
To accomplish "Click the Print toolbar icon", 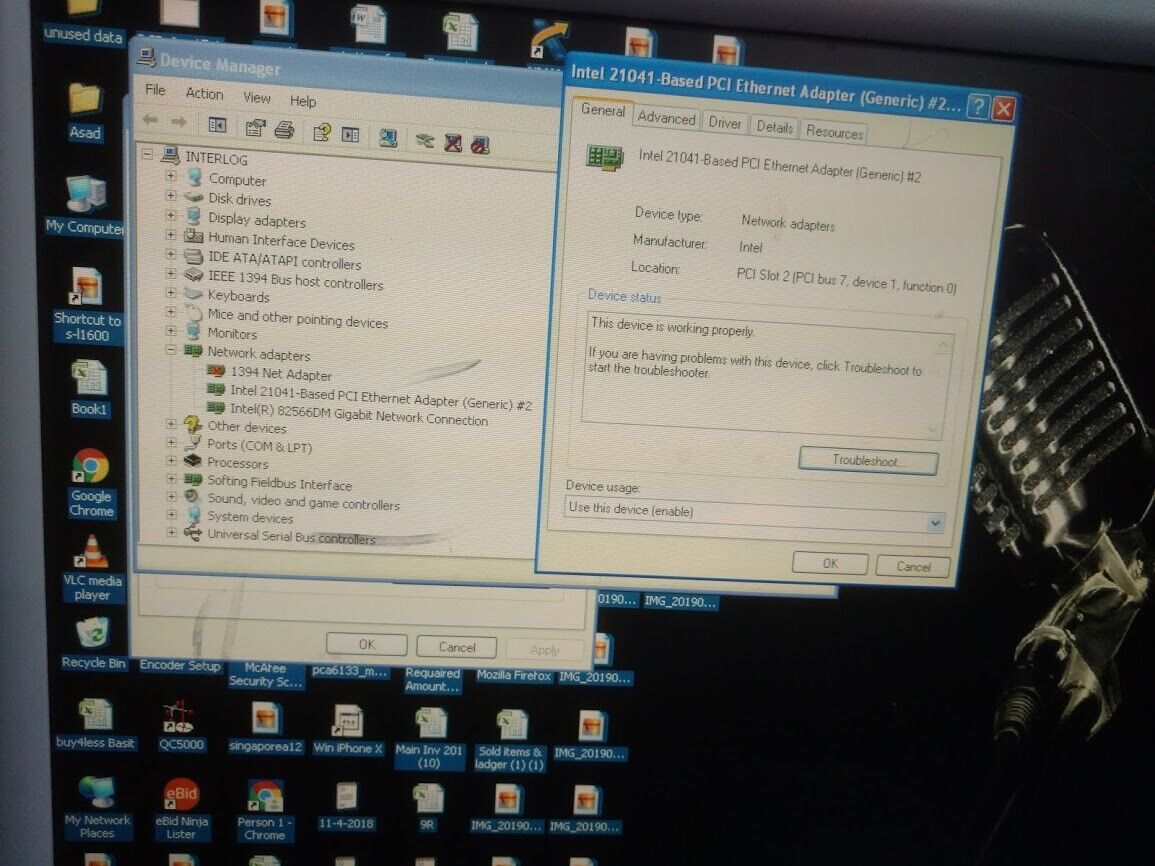I will (x=284, y=129).
